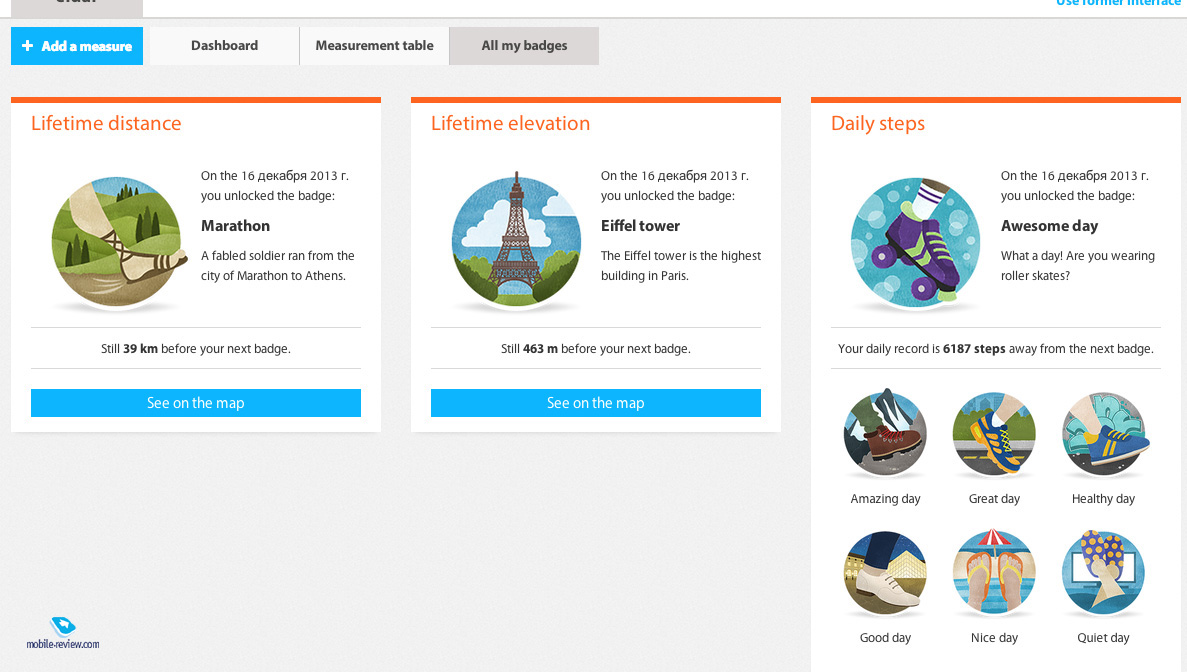Image resolution: width=1187 pixels, height=672 pixels.
Task: Choose the Nice day flip-flops badge
Action: tap(994, 572)
